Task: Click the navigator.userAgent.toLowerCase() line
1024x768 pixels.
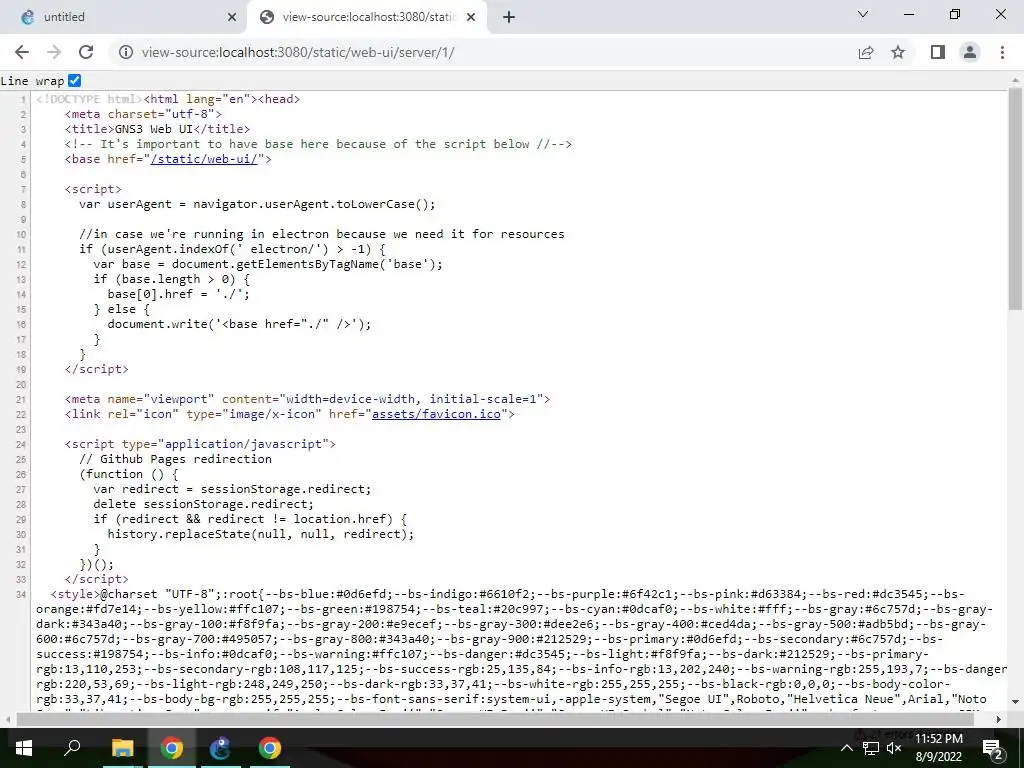Action: (x=257, y=204)
